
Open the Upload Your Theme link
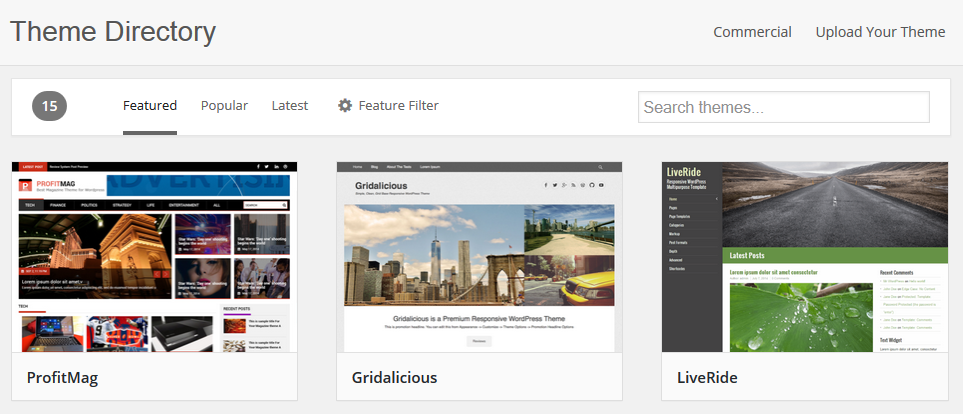880,32
